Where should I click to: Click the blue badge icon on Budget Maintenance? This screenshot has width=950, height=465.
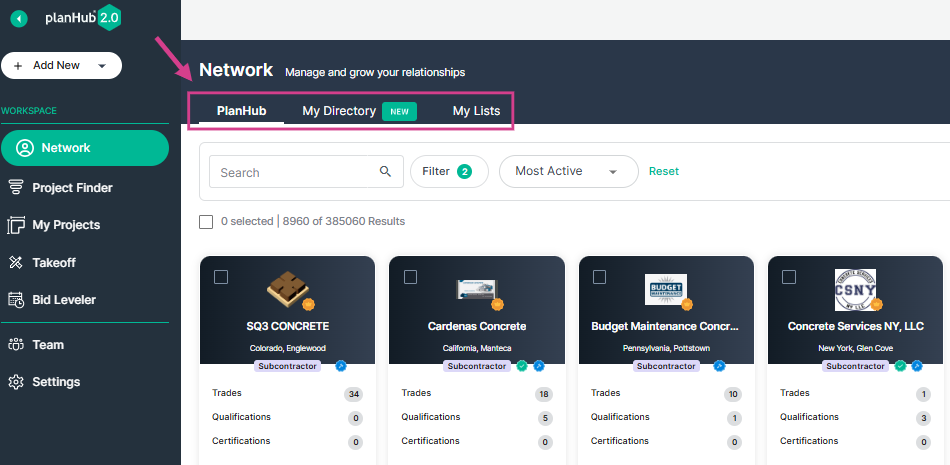[x=719, y=366]
